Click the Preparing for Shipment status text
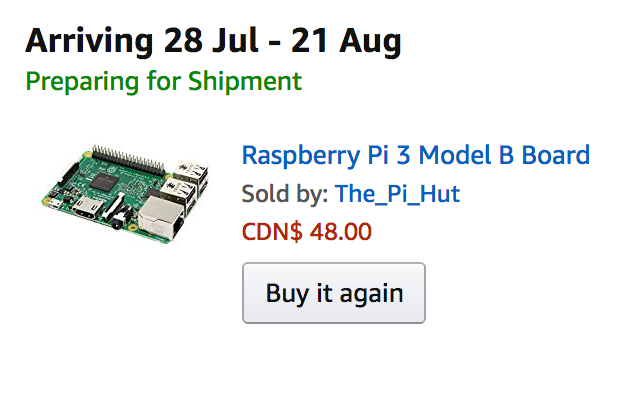The width and height of the screenshot is (638, 414). tap(164, 81)
